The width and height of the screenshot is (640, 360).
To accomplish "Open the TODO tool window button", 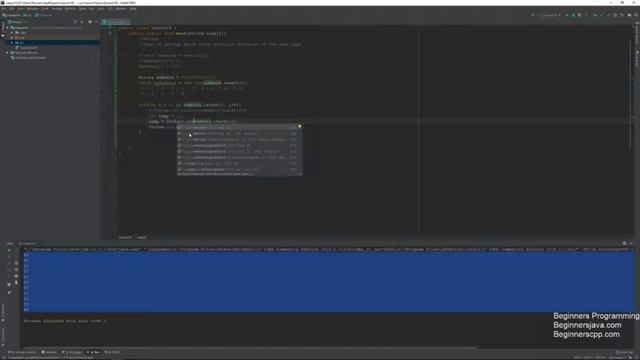I will point(112,352).
